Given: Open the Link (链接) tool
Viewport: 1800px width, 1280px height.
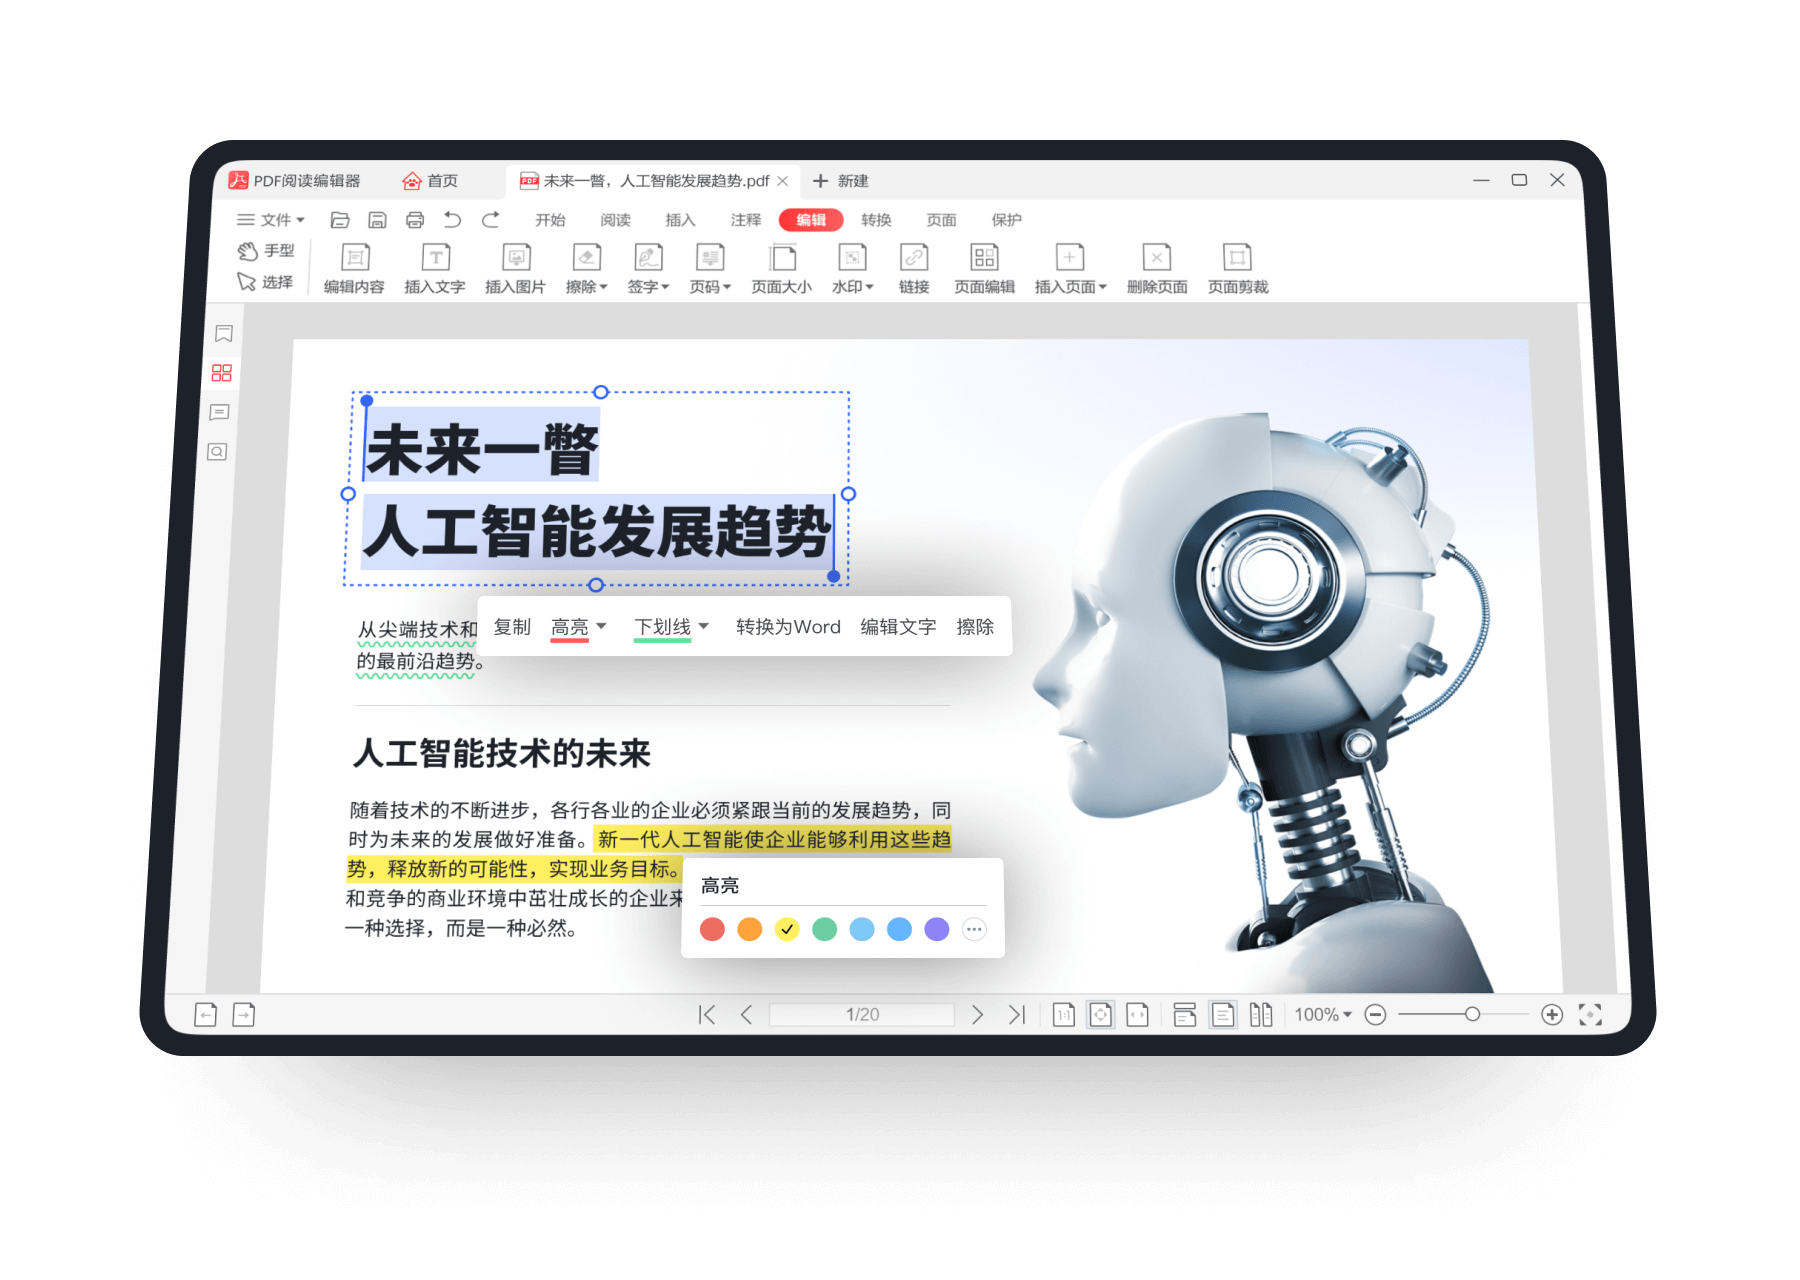Looking at the screenshot, I should tap(914, 268).
